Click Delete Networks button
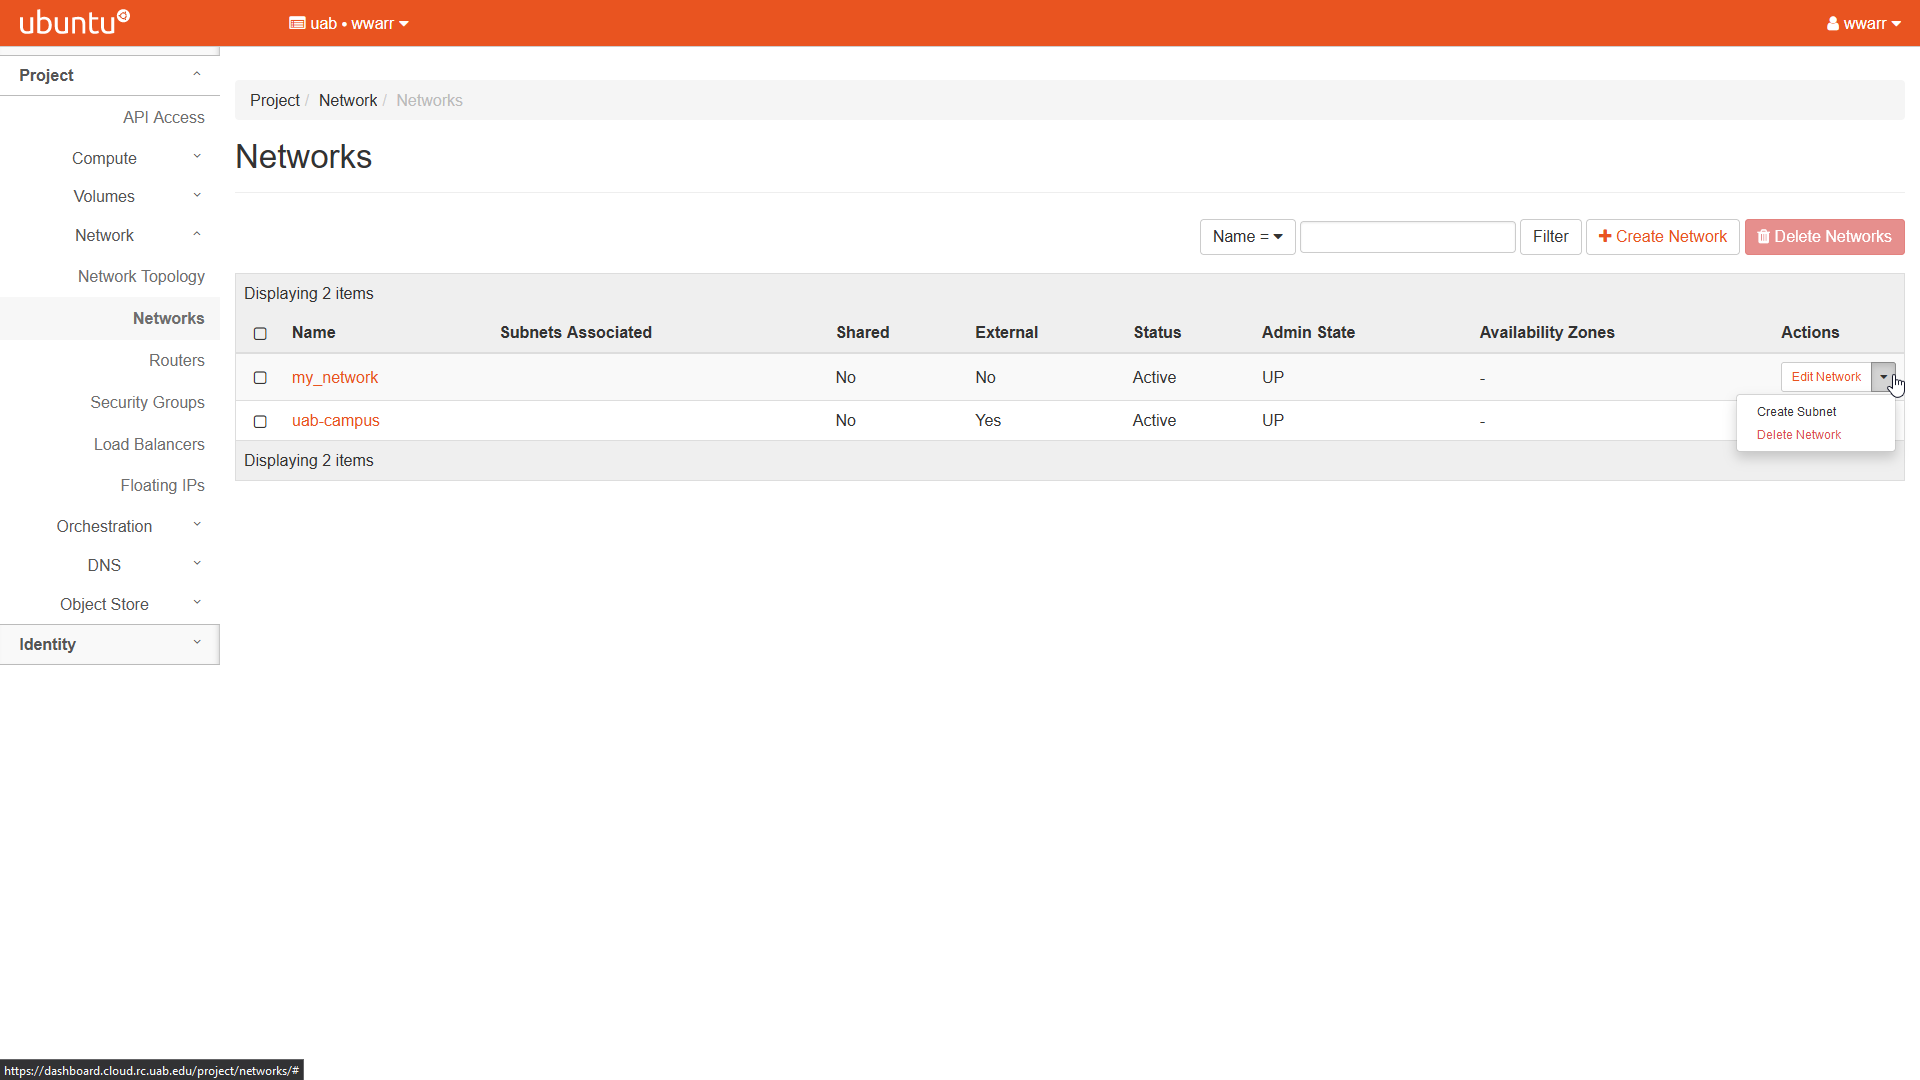The width and height of the screenshot is (1920, 1080). tap(1824, 237)
